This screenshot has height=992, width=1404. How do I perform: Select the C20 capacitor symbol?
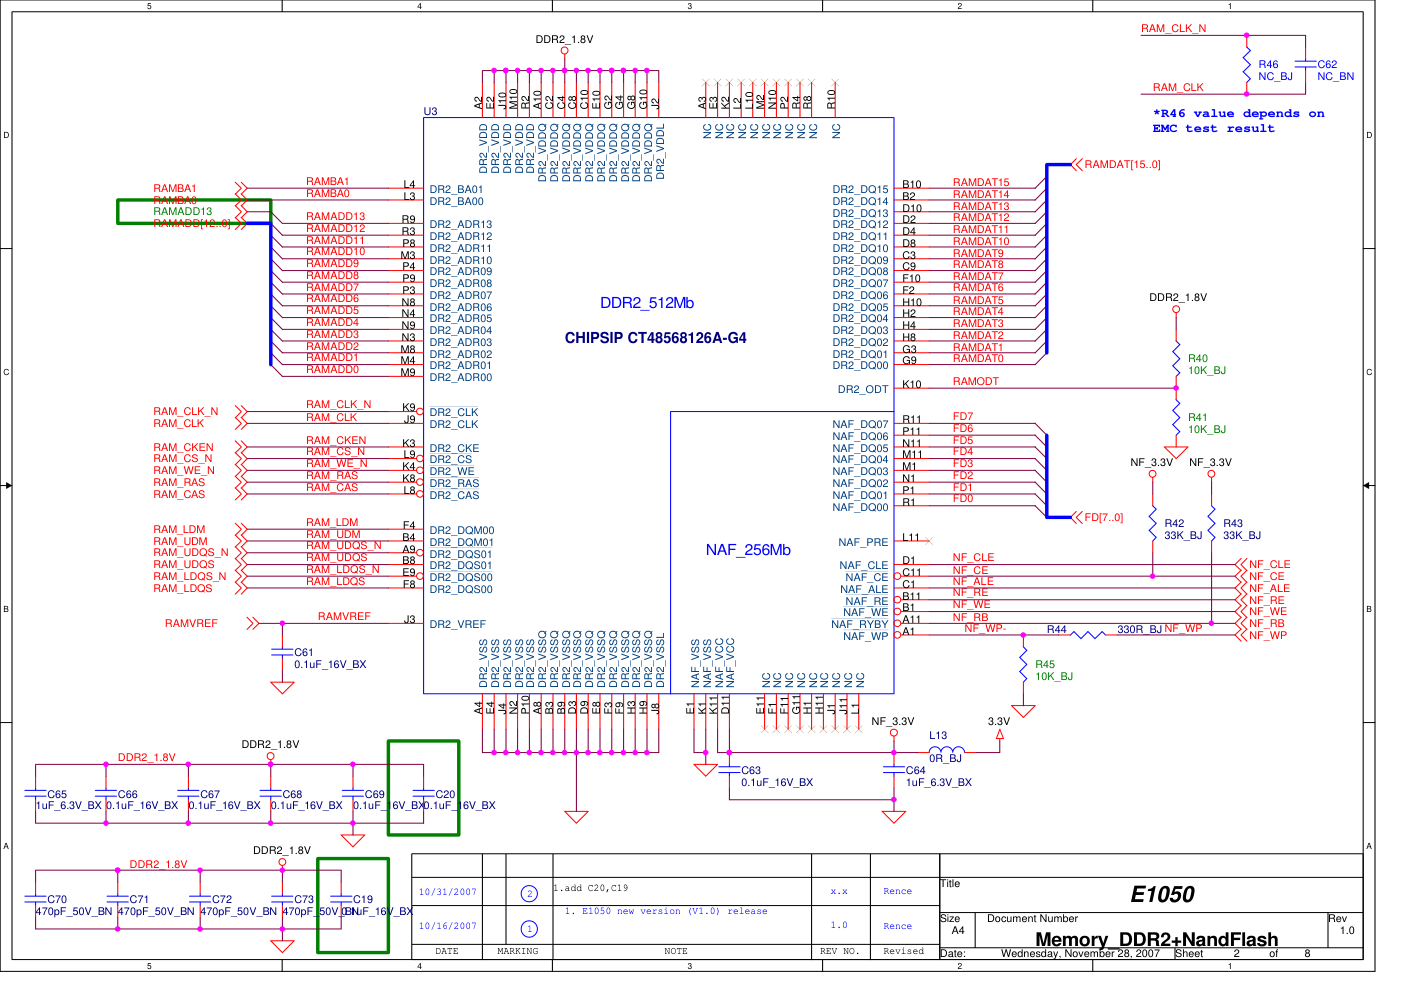tap(423, 794)
